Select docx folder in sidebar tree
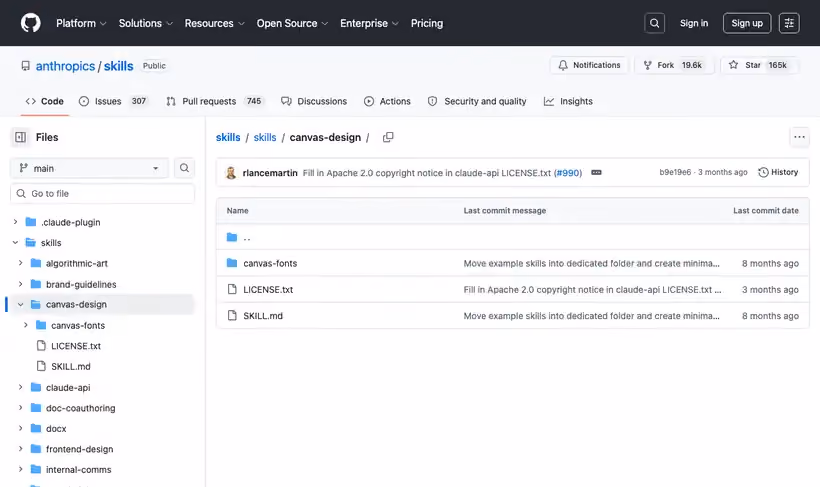This screenshot has height=487, width=820. 56,428
